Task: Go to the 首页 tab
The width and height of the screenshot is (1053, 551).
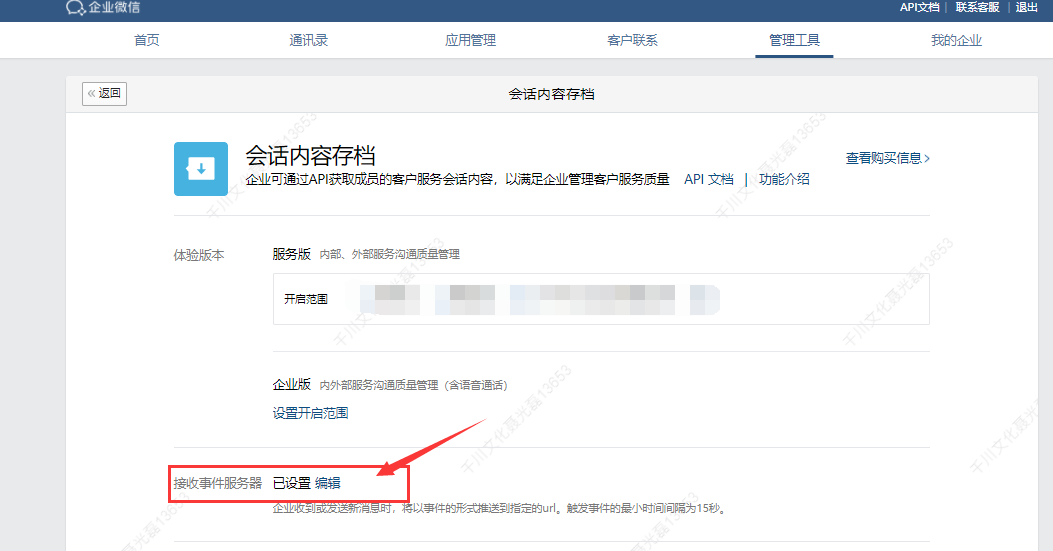Action: (x=146, y=40)
